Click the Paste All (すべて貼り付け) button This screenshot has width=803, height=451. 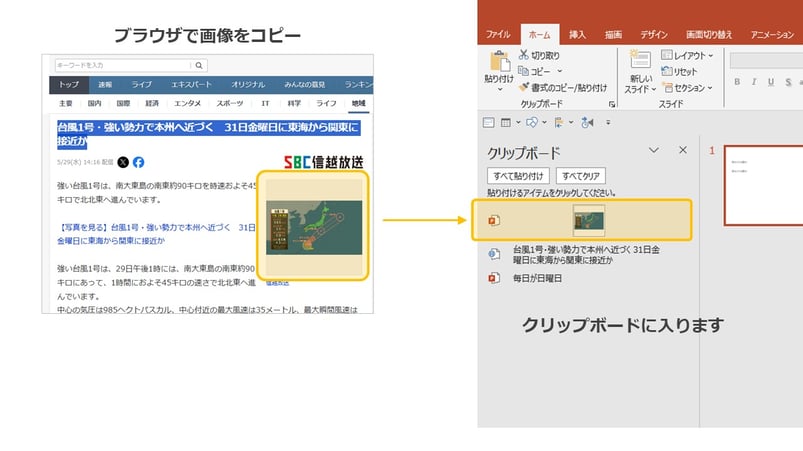[518, 176]
